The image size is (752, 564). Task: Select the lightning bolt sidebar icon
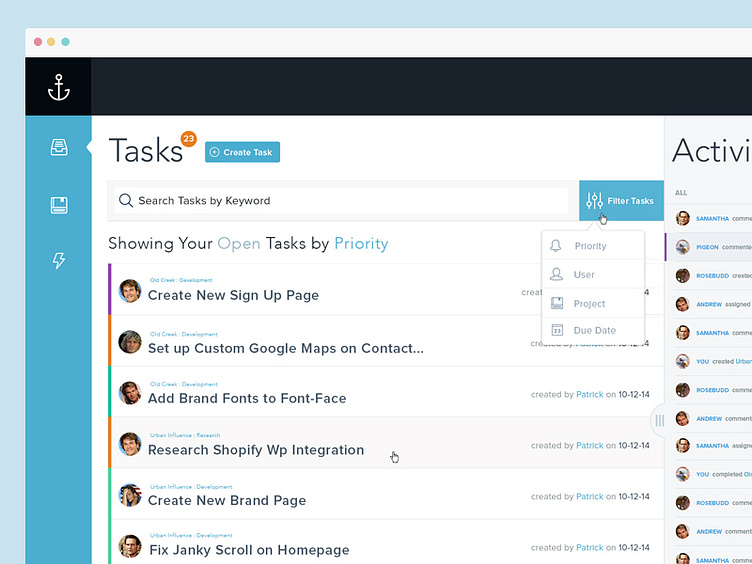[59, 260]
